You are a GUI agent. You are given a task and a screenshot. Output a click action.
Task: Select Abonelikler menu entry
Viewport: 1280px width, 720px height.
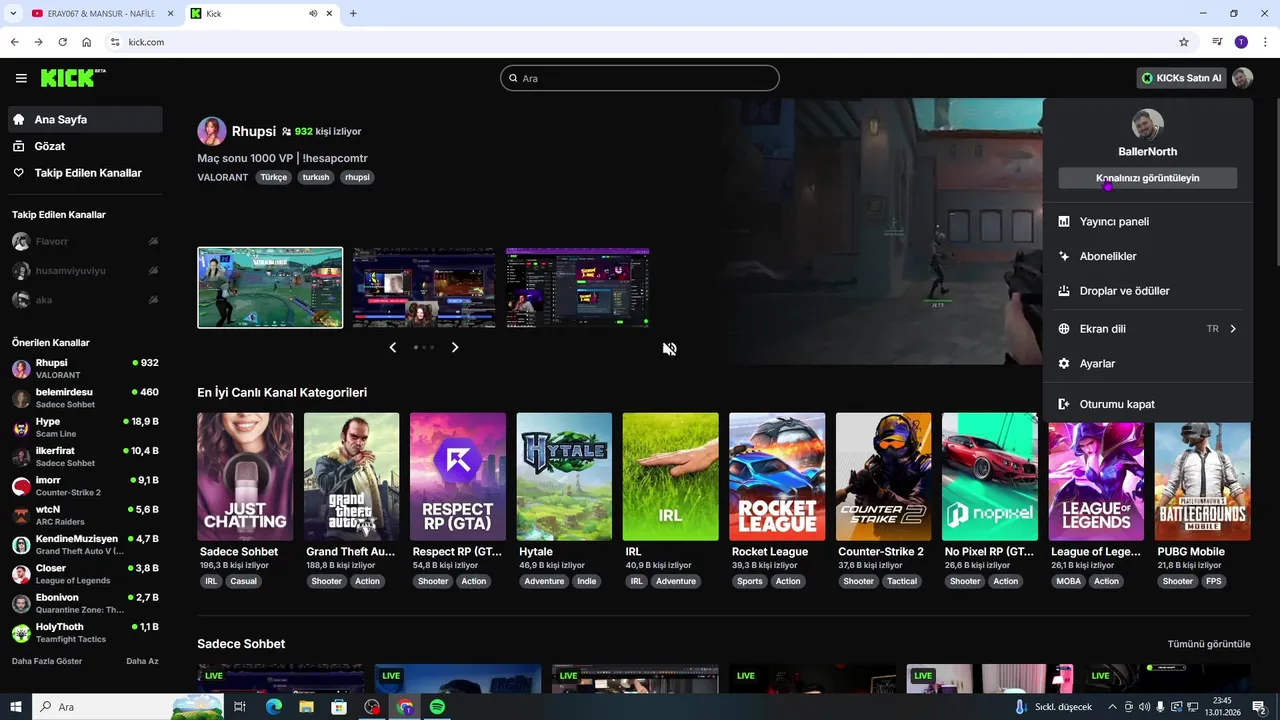pyautogui.click(x=1148, y=256)
